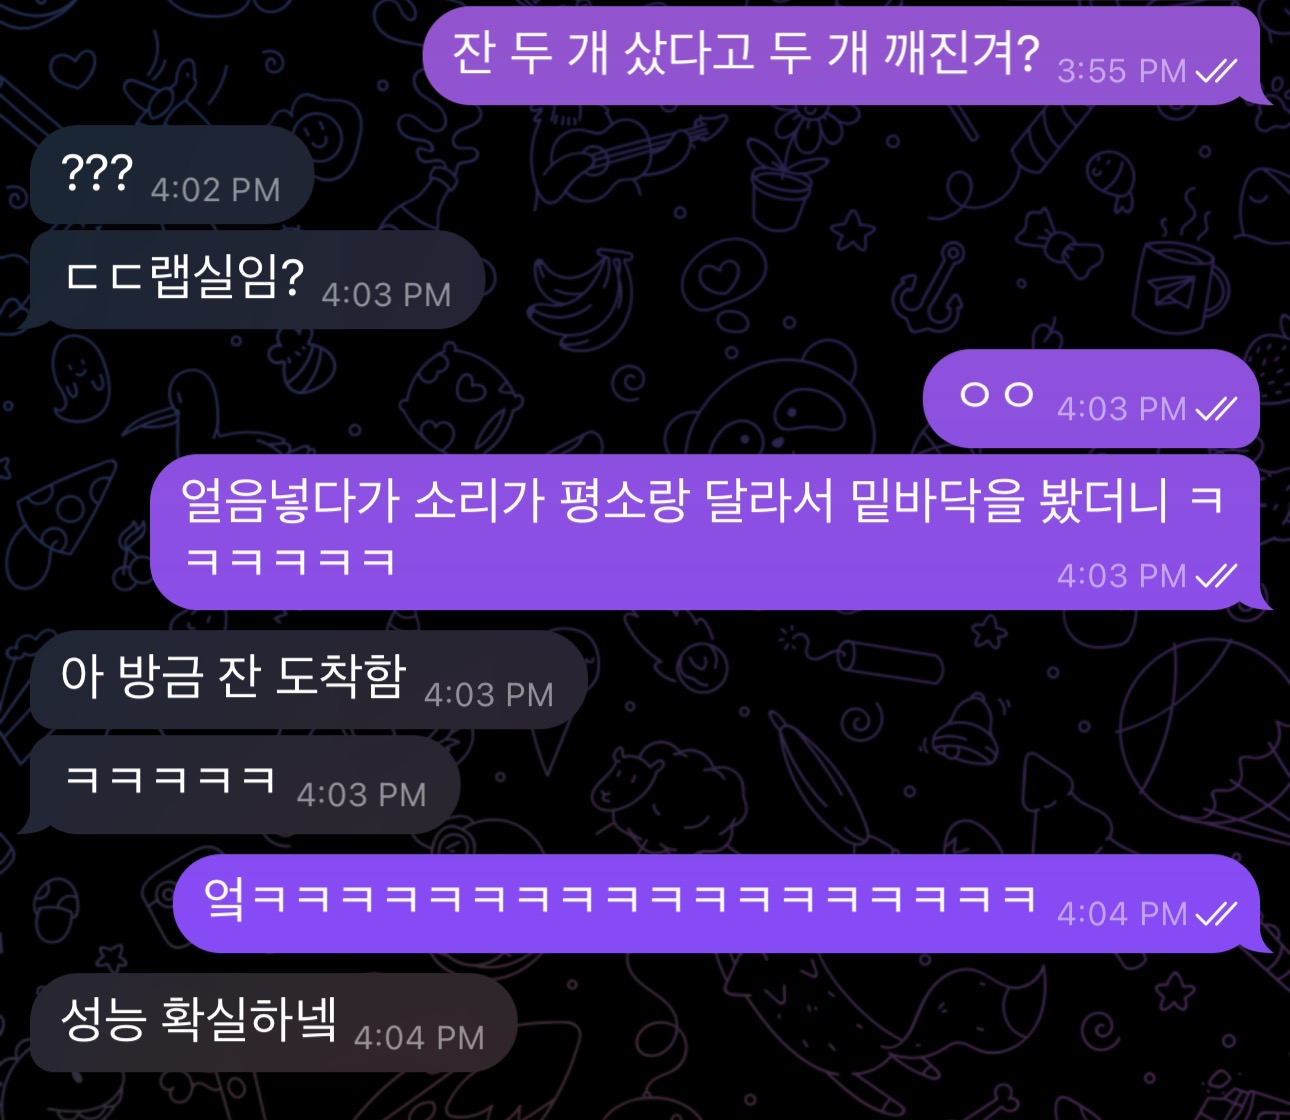This screenshot has height=1120, width=1290.
Task: Click timestamp on received 'ㅋㅋㅋㅋㅋ' message
Action: (361, 795)
